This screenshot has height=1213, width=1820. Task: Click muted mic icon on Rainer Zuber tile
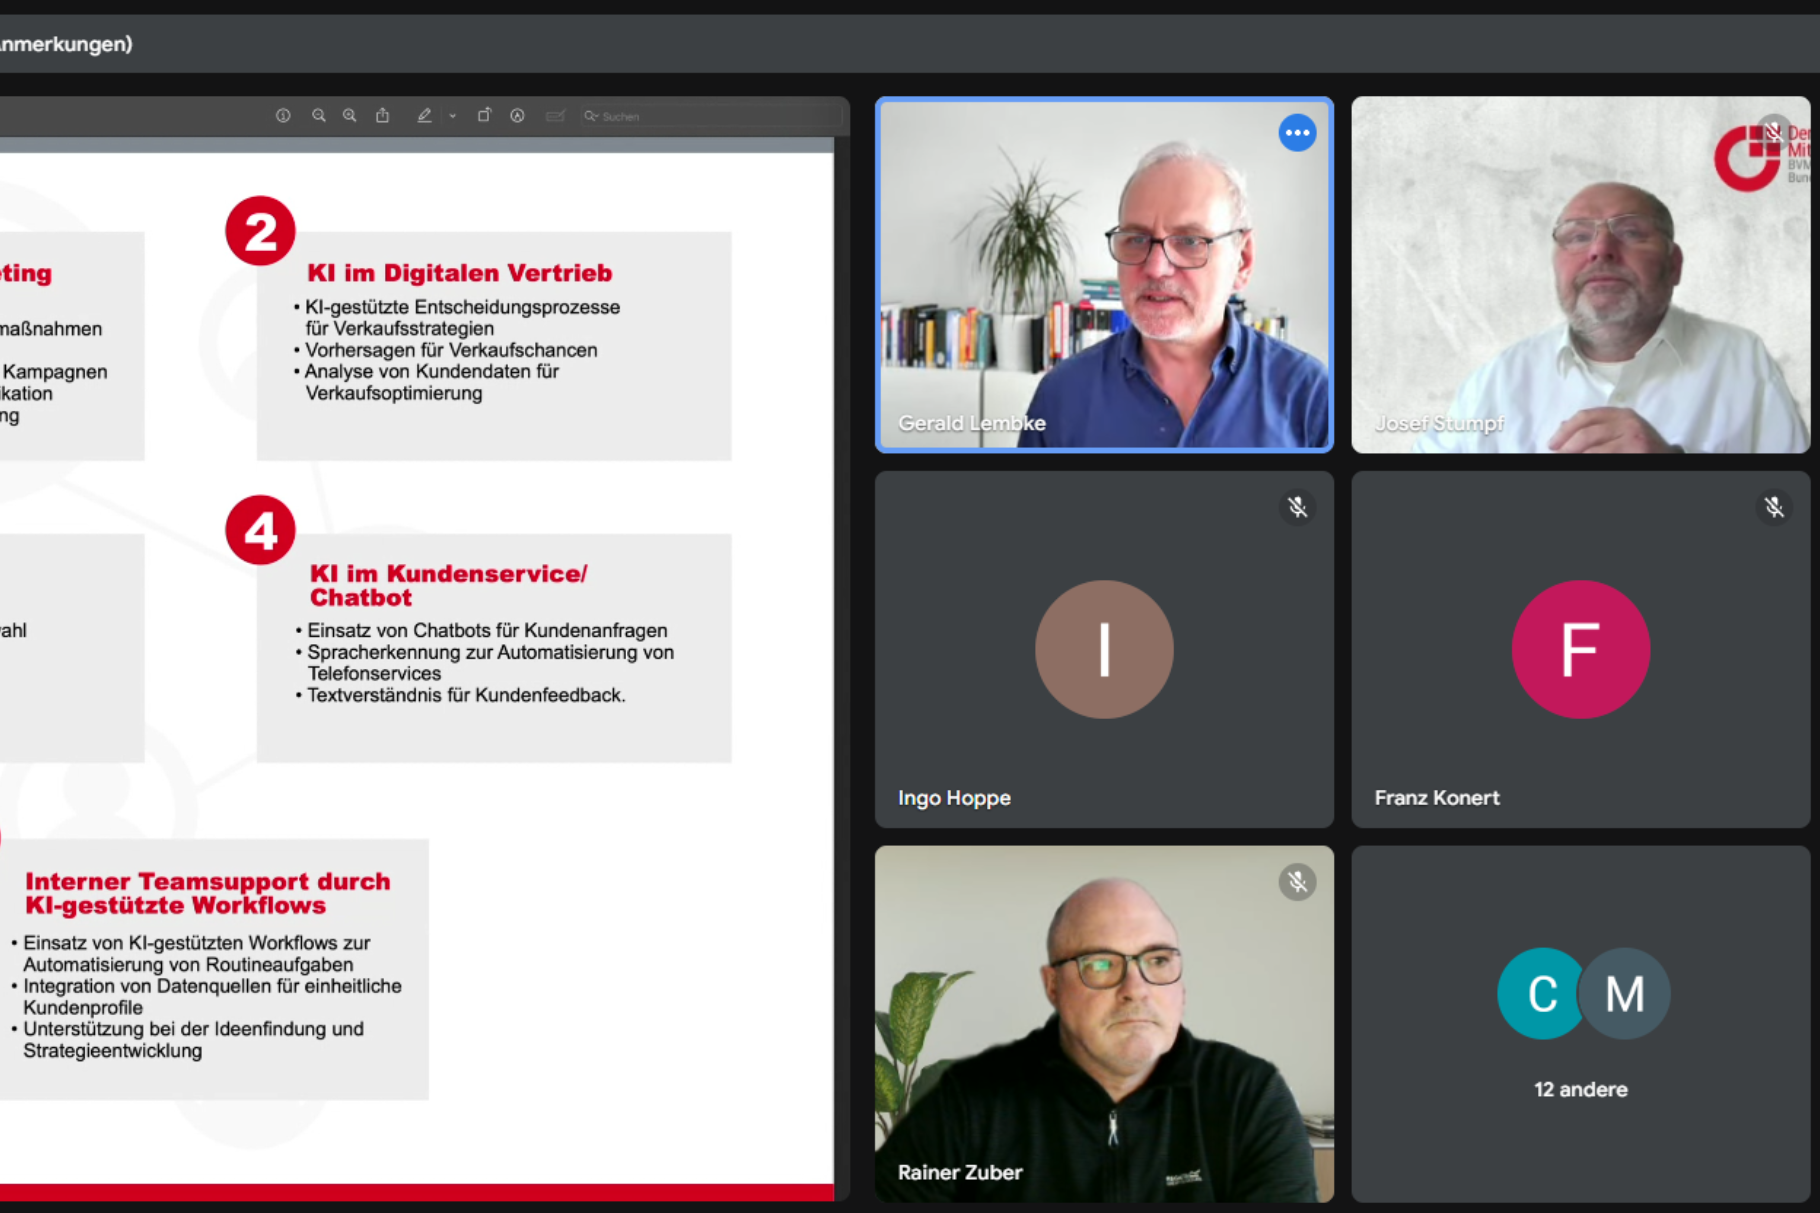click(1297, 882)
